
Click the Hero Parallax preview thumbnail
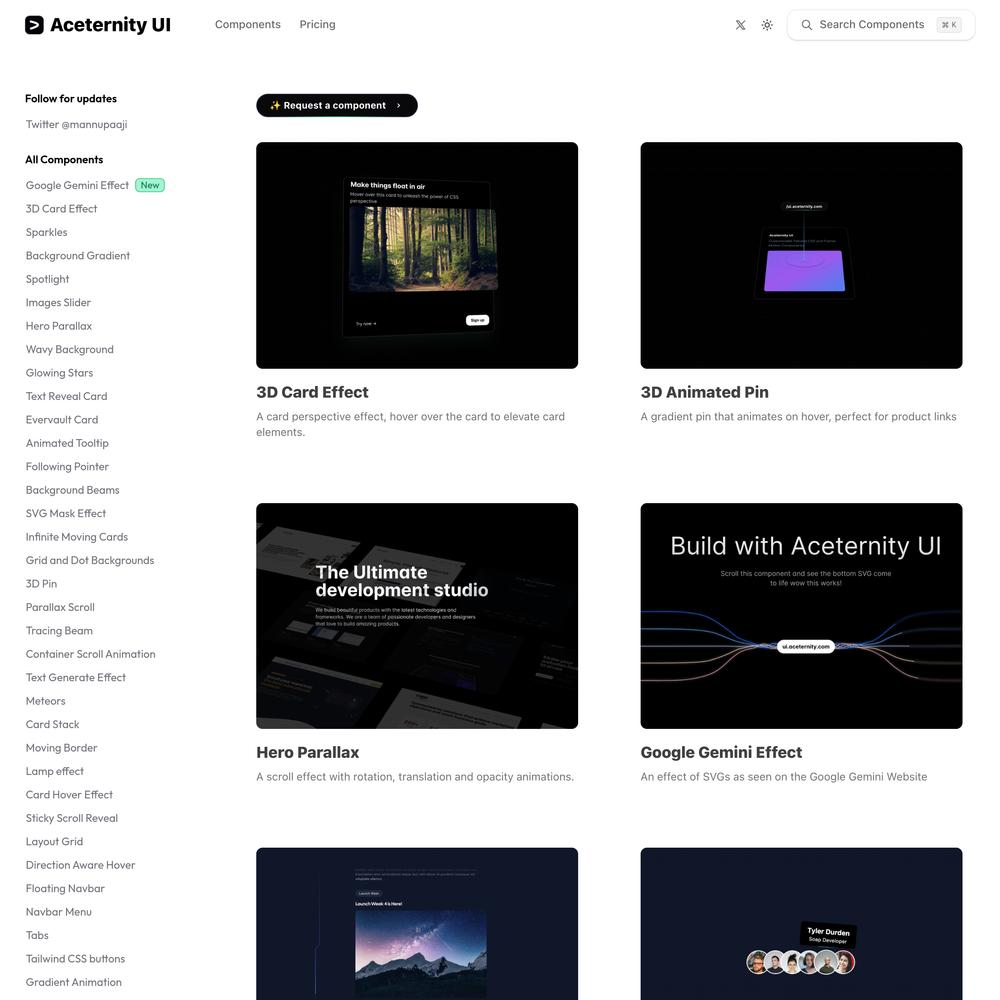417,616
